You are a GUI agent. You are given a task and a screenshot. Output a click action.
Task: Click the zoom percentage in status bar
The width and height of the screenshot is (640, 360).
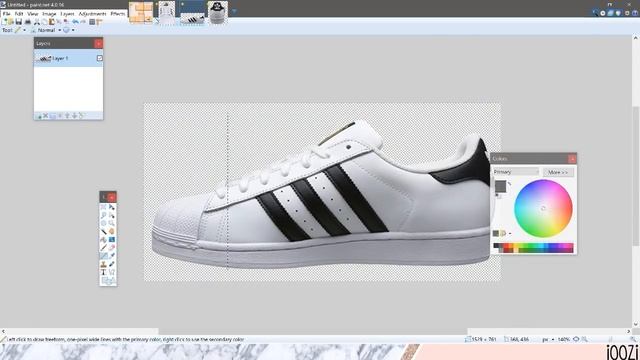point(564,339)
